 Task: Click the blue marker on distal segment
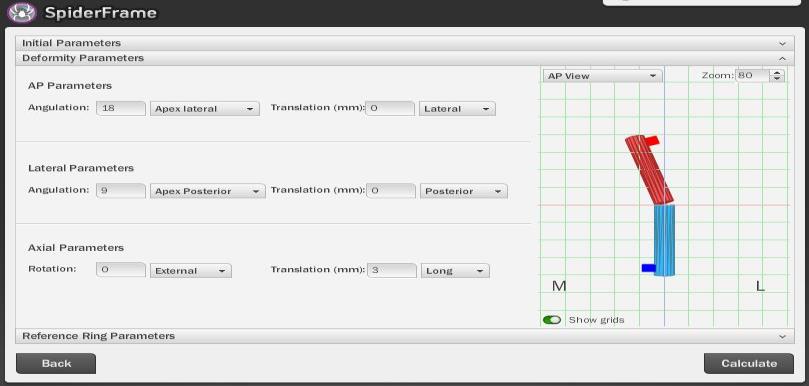click(x=649, y=268)
